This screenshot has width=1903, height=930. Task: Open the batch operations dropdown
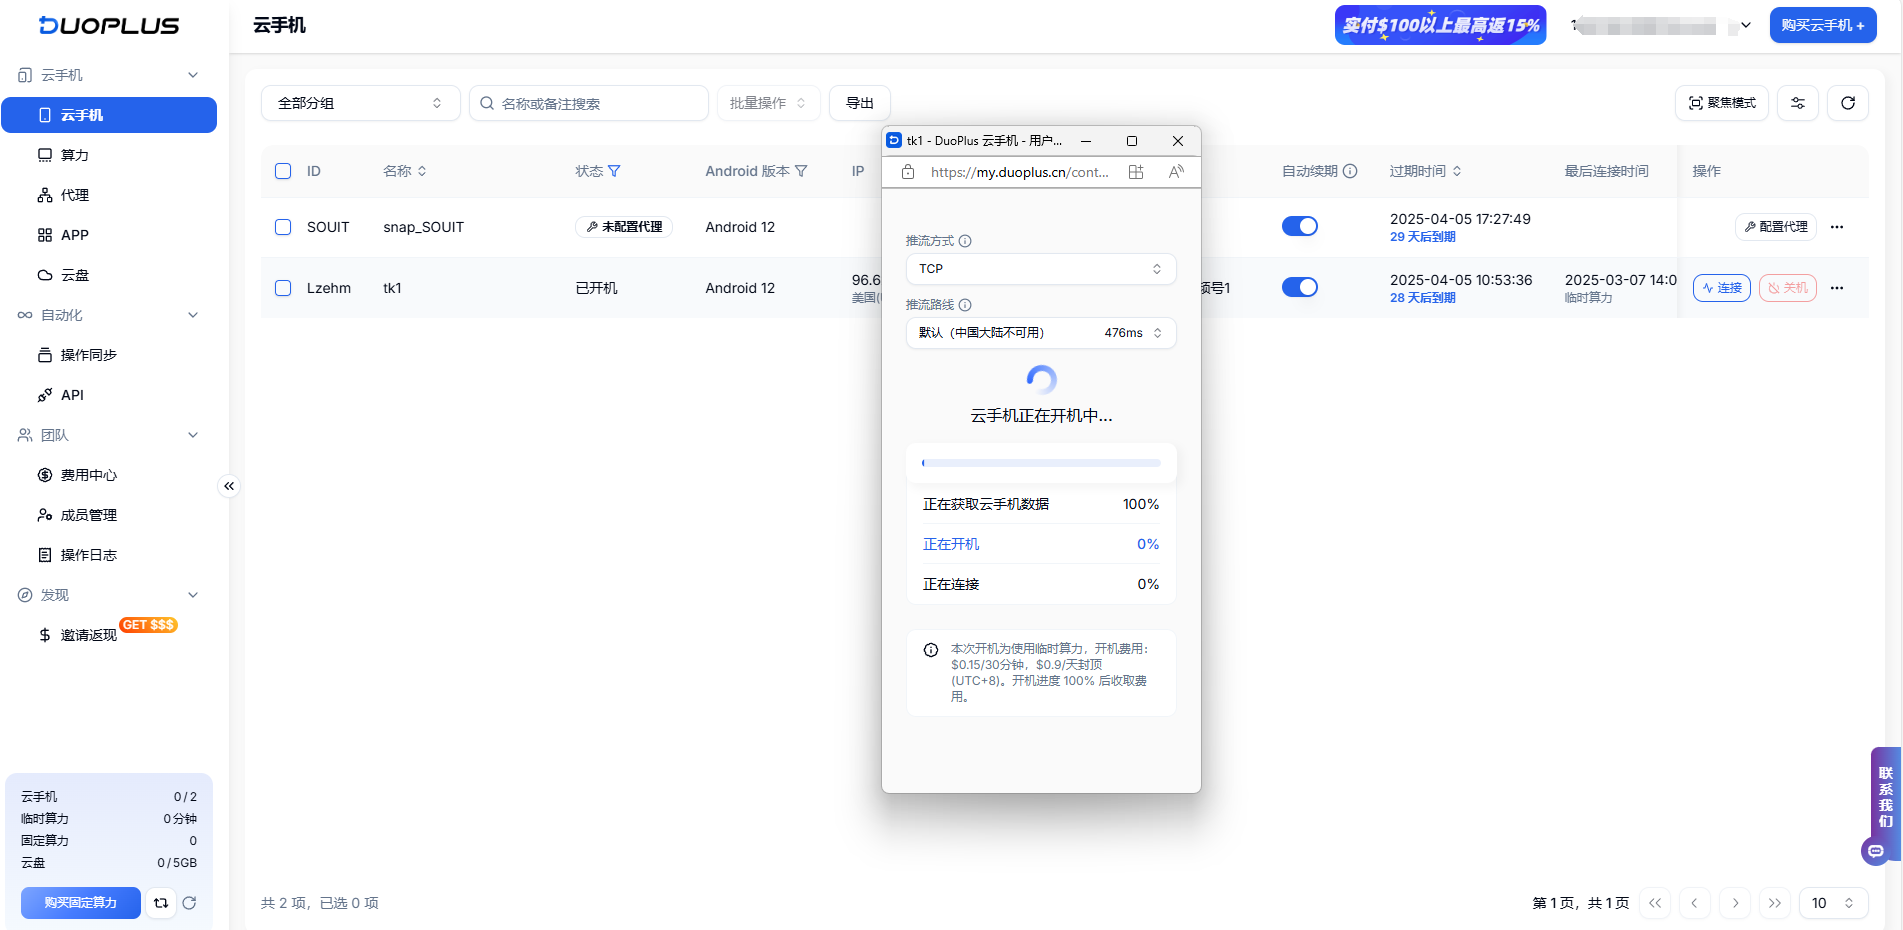tap(768, 103)
